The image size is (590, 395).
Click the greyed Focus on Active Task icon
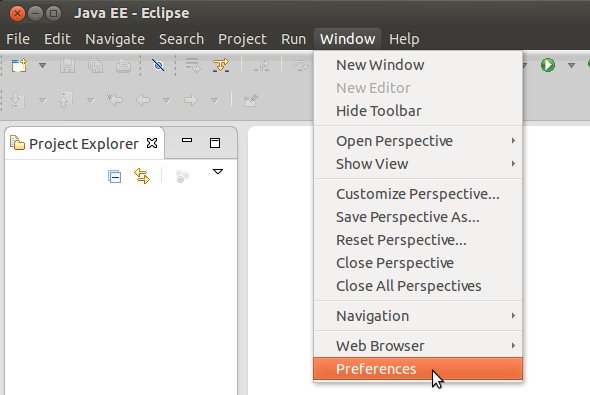point(182,176)
